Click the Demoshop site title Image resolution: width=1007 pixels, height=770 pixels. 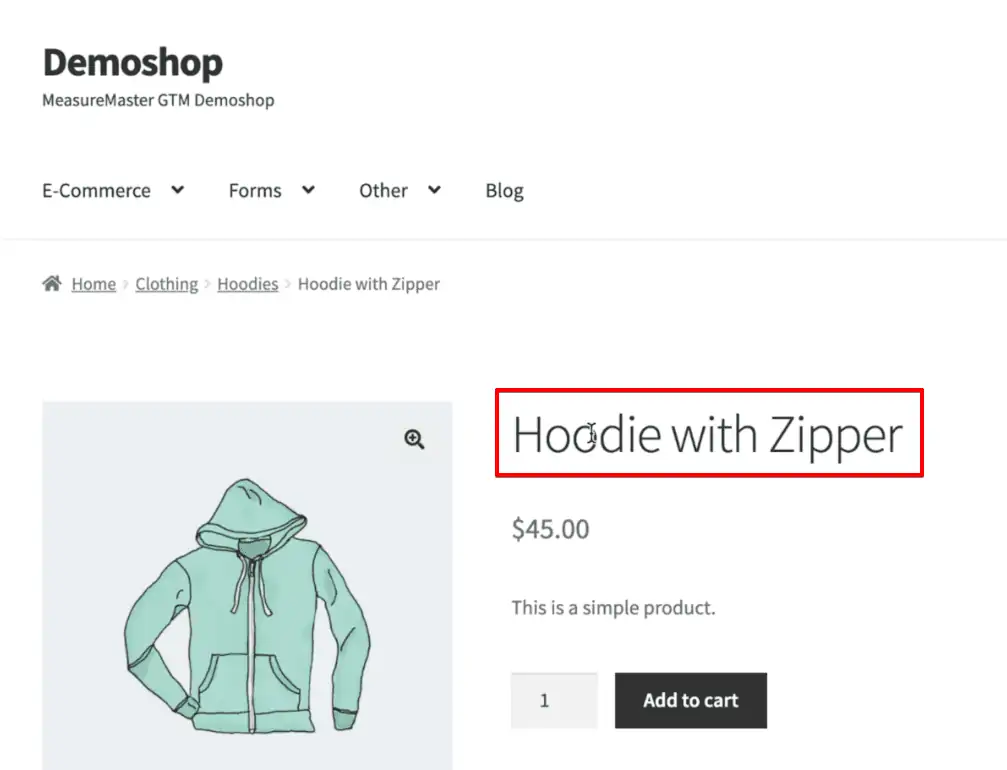[x=131, y=62]
